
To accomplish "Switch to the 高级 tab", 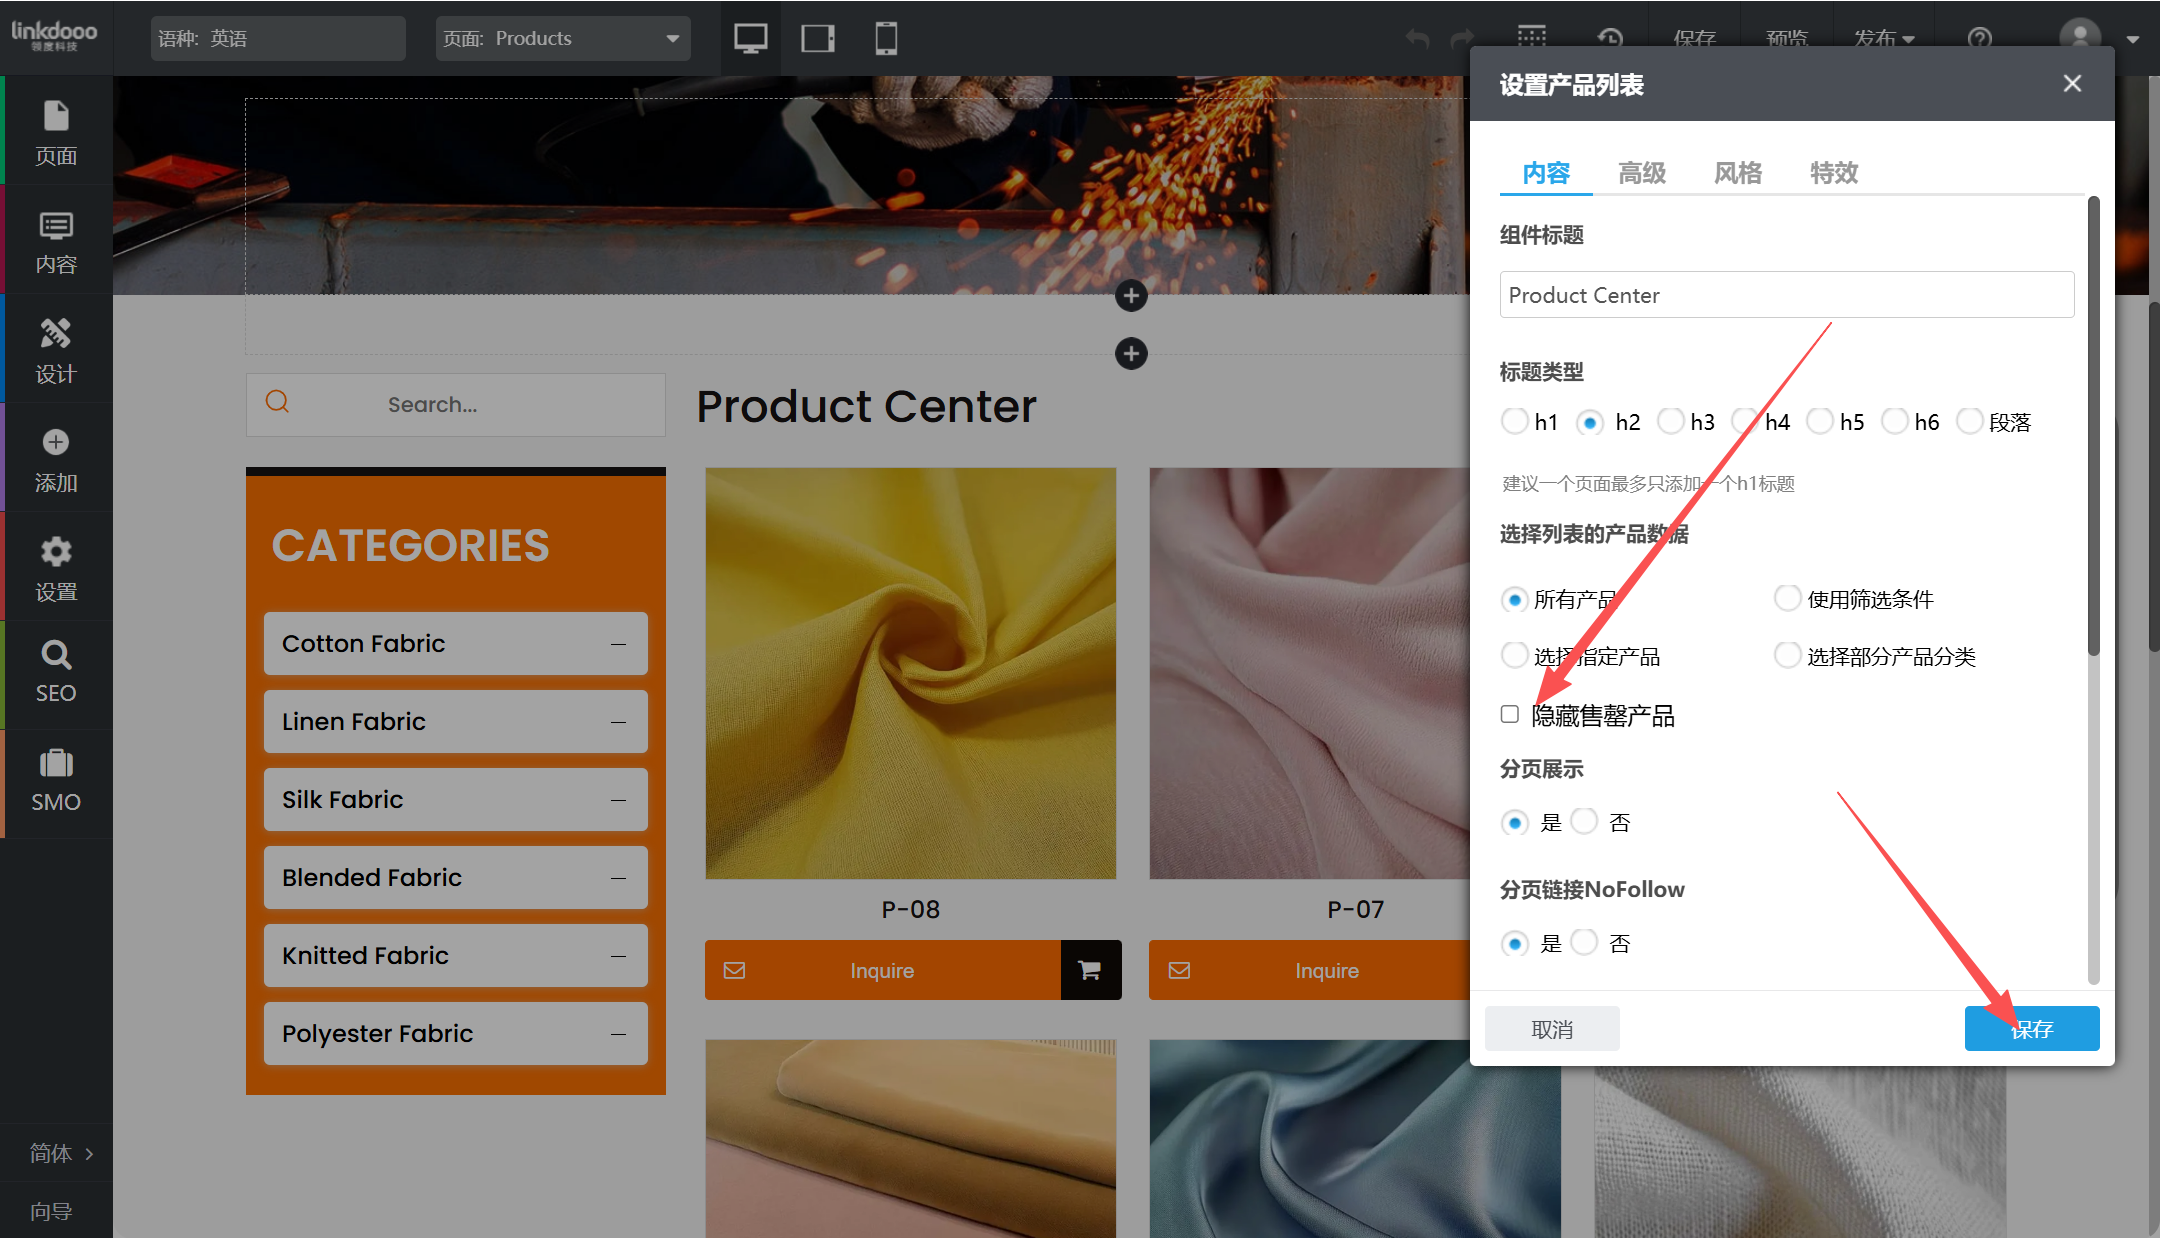I will 1642,173.
